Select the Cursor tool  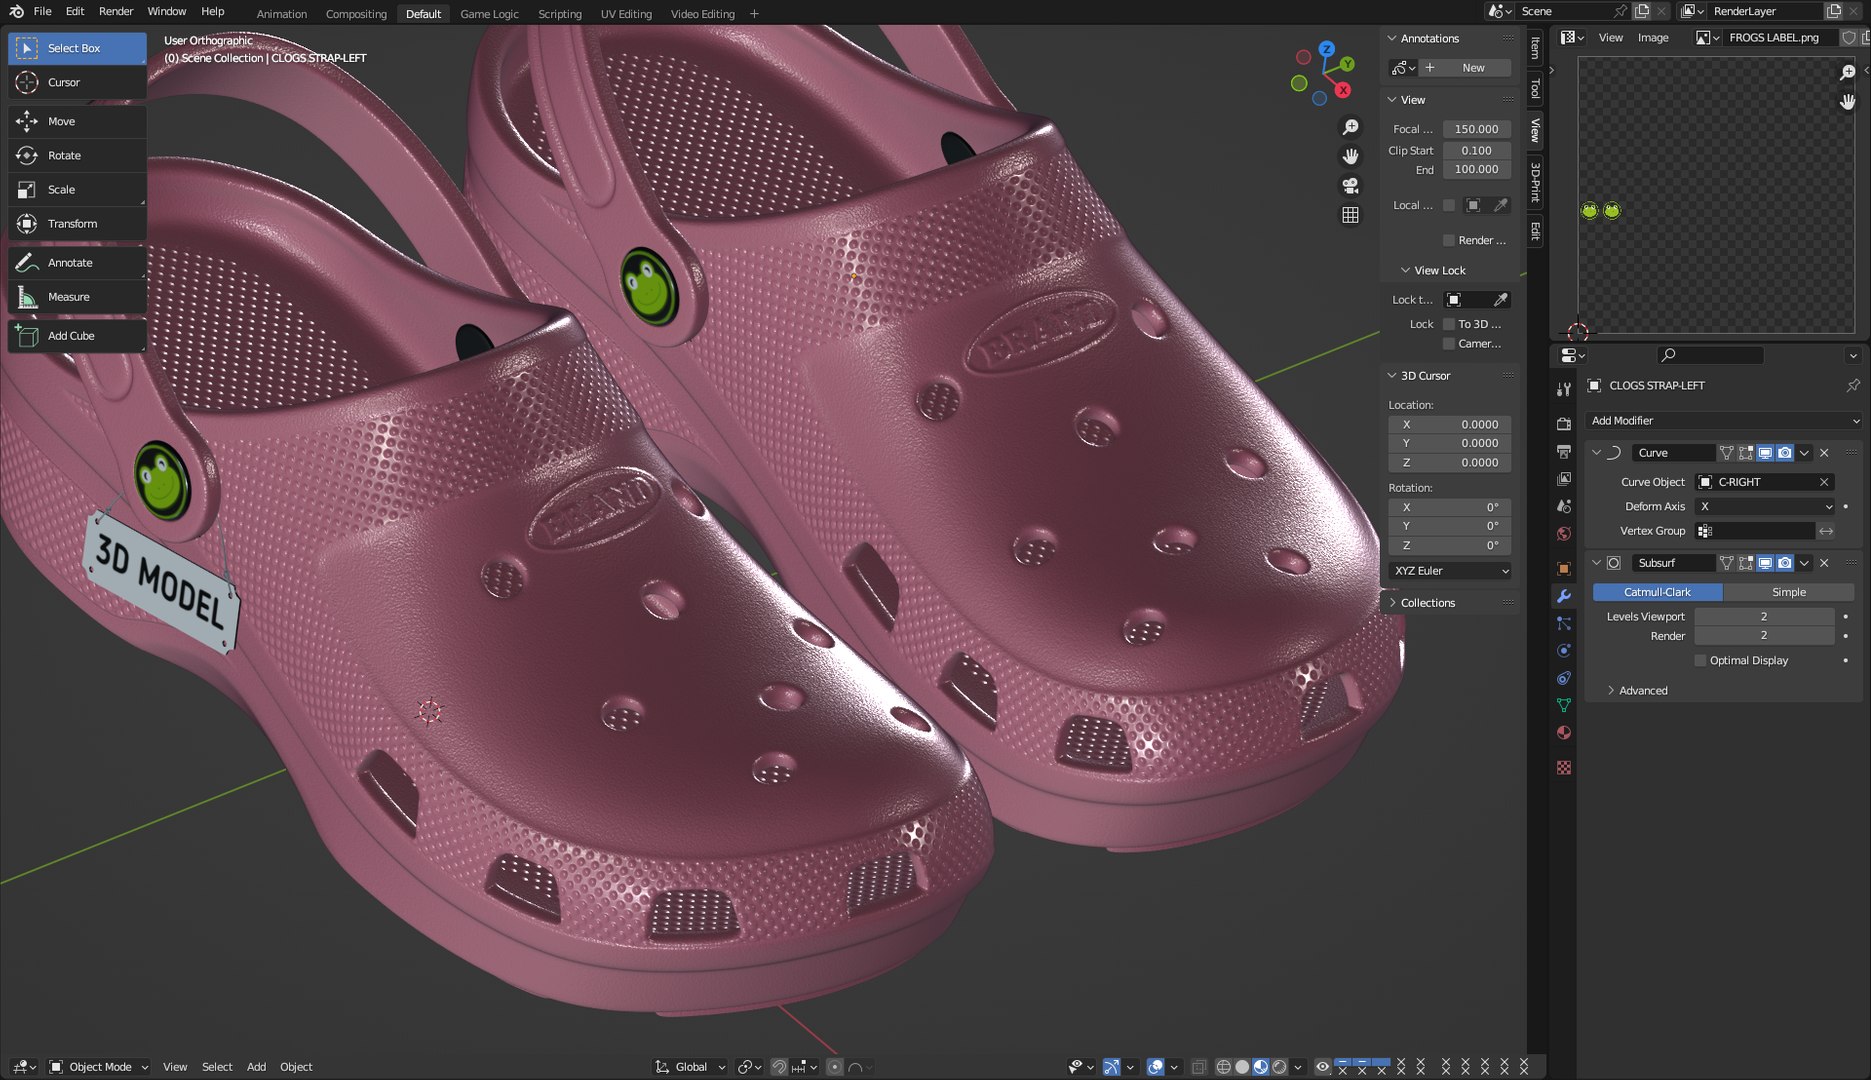pos(77,82)
